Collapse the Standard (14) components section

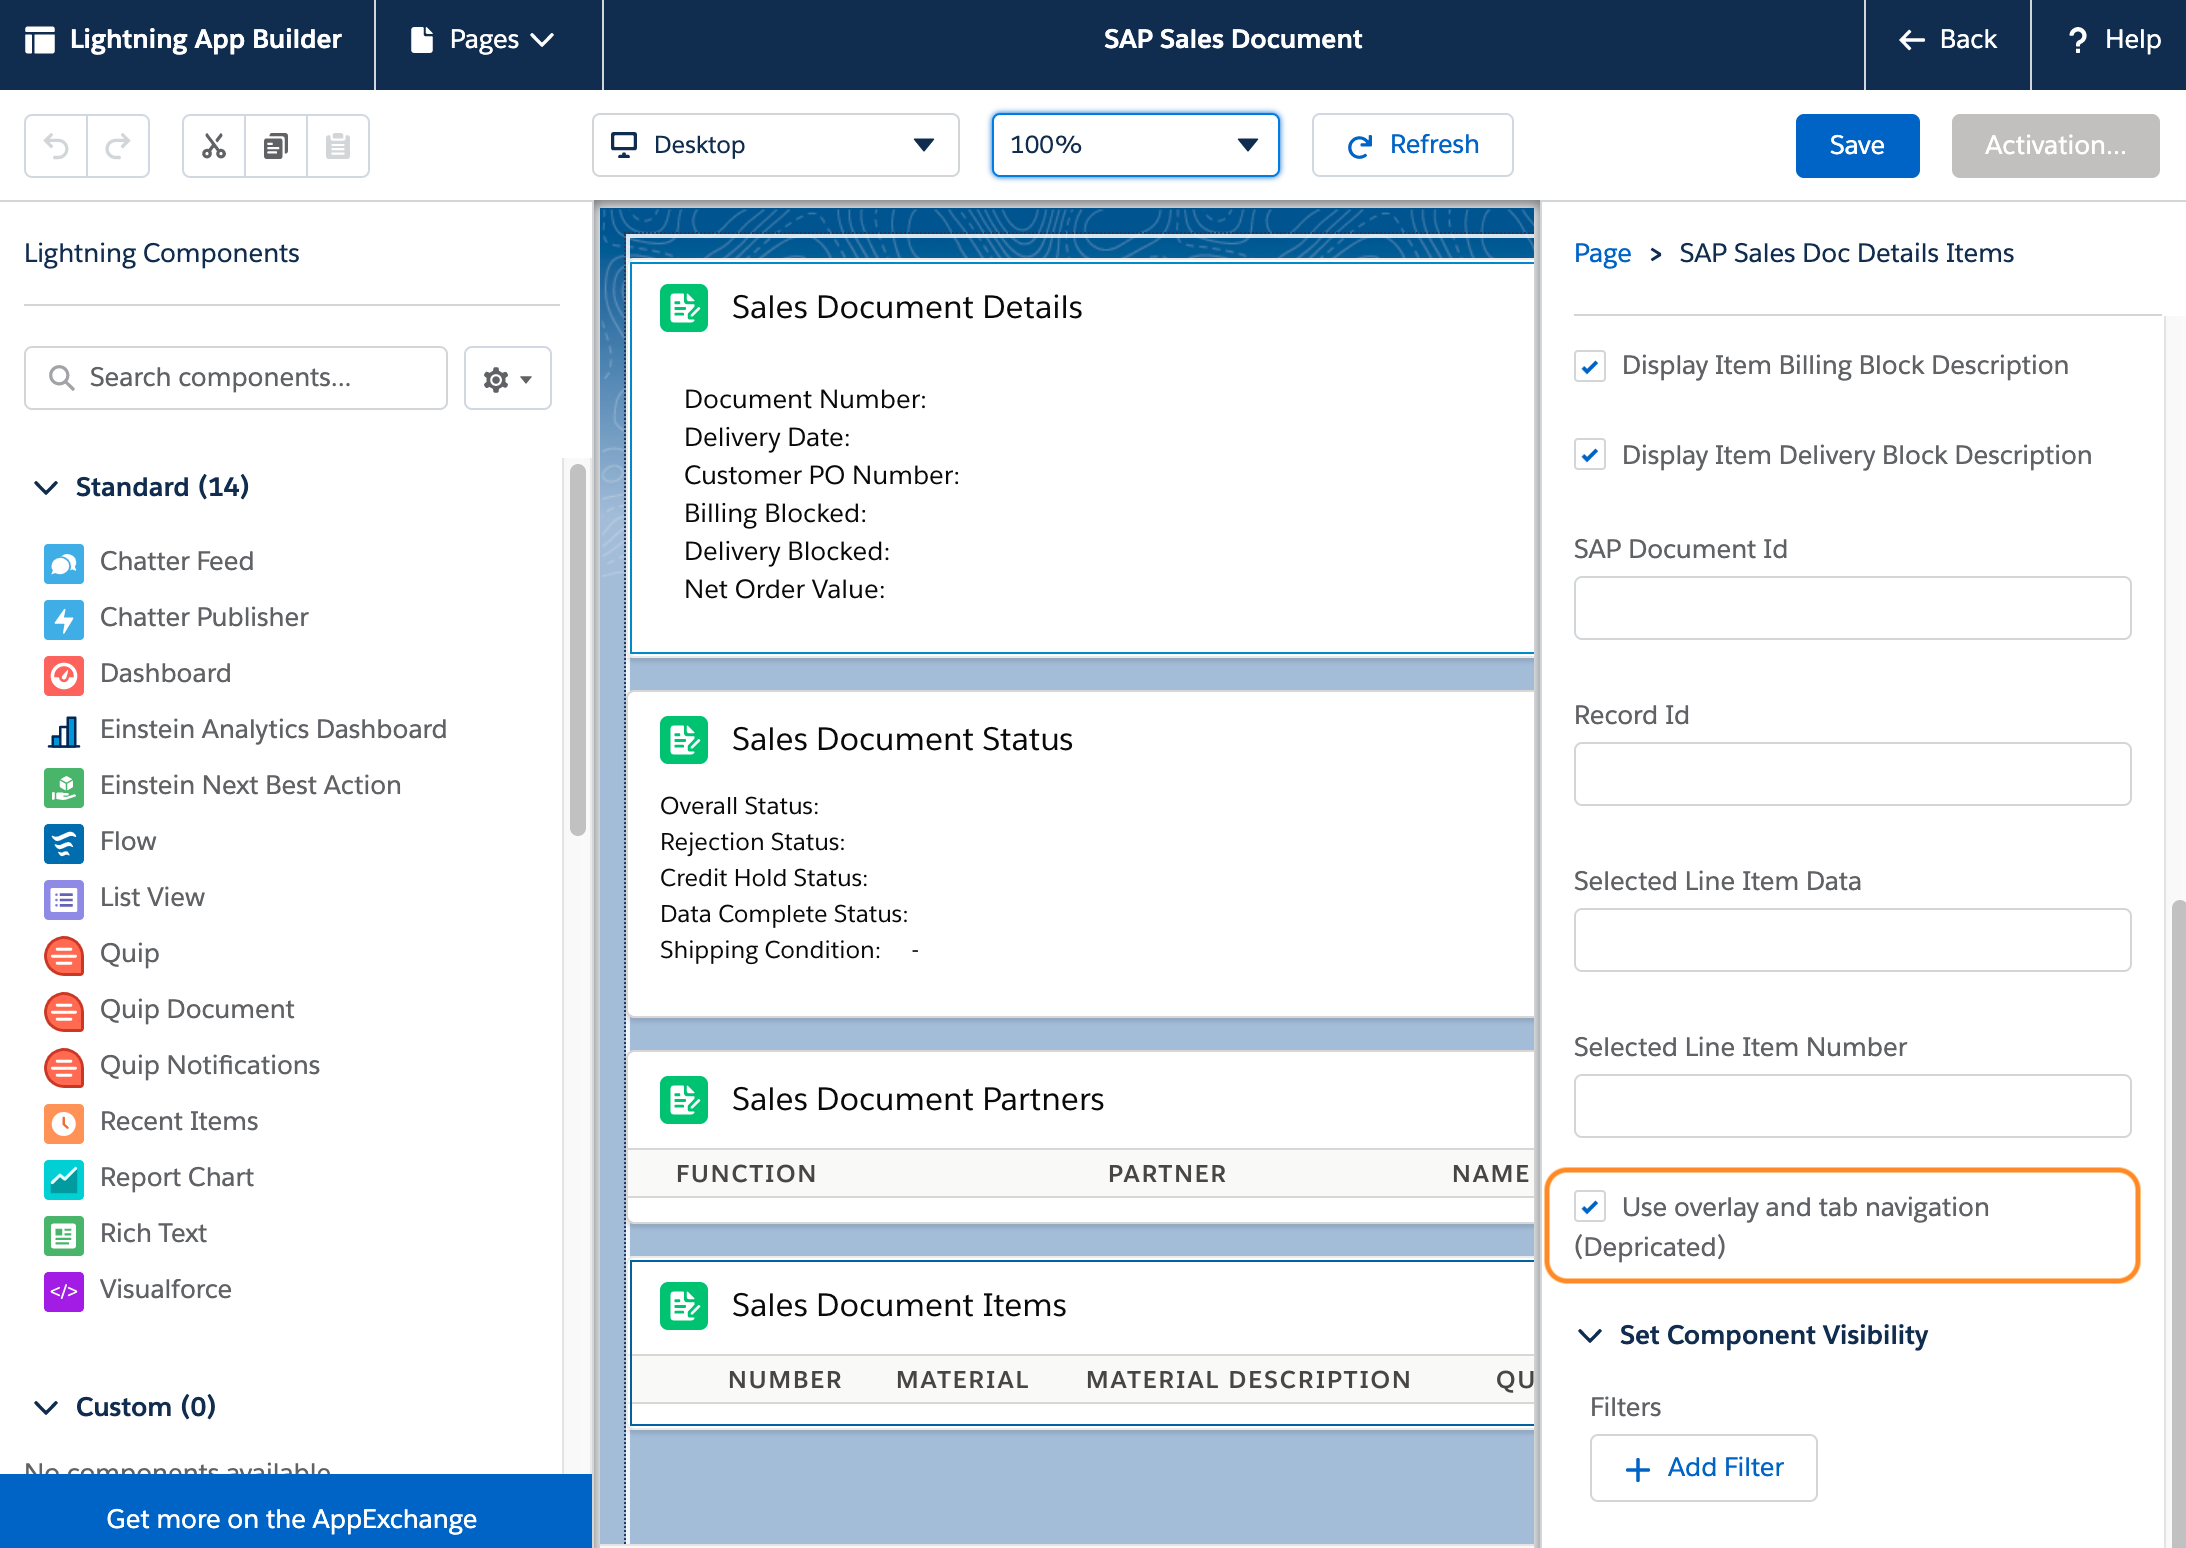46,487
